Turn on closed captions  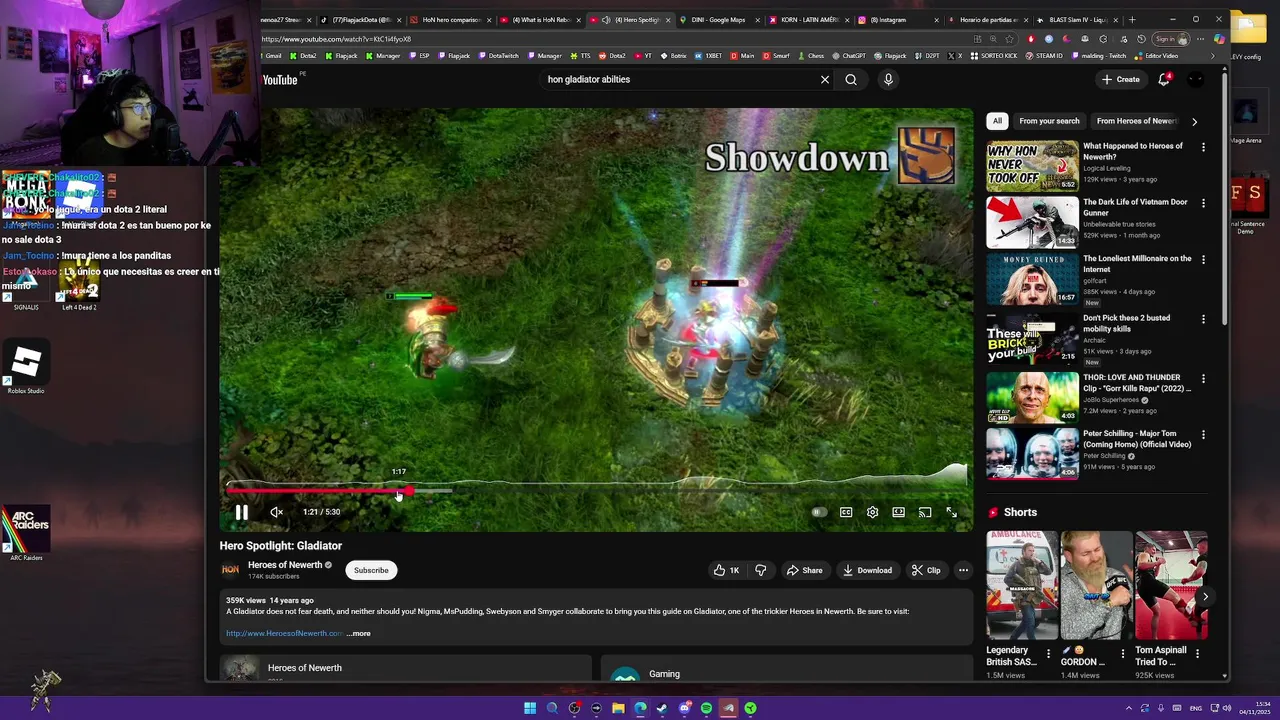coord(846,512)
